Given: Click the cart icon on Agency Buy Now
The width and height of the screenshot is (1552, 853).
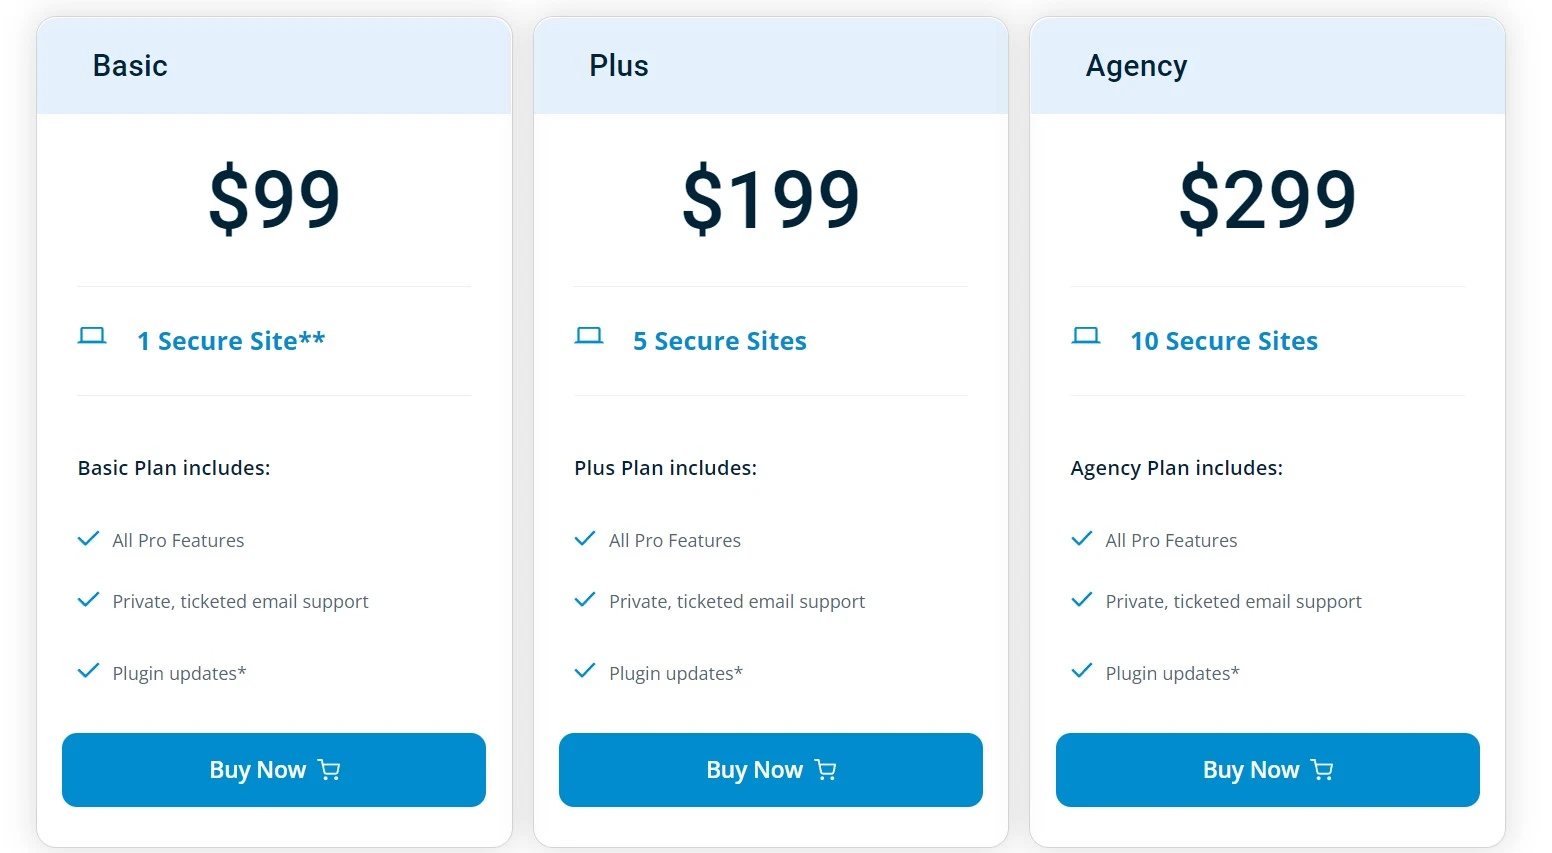Looking at the screenshot, I should (x=1322, y=770).
